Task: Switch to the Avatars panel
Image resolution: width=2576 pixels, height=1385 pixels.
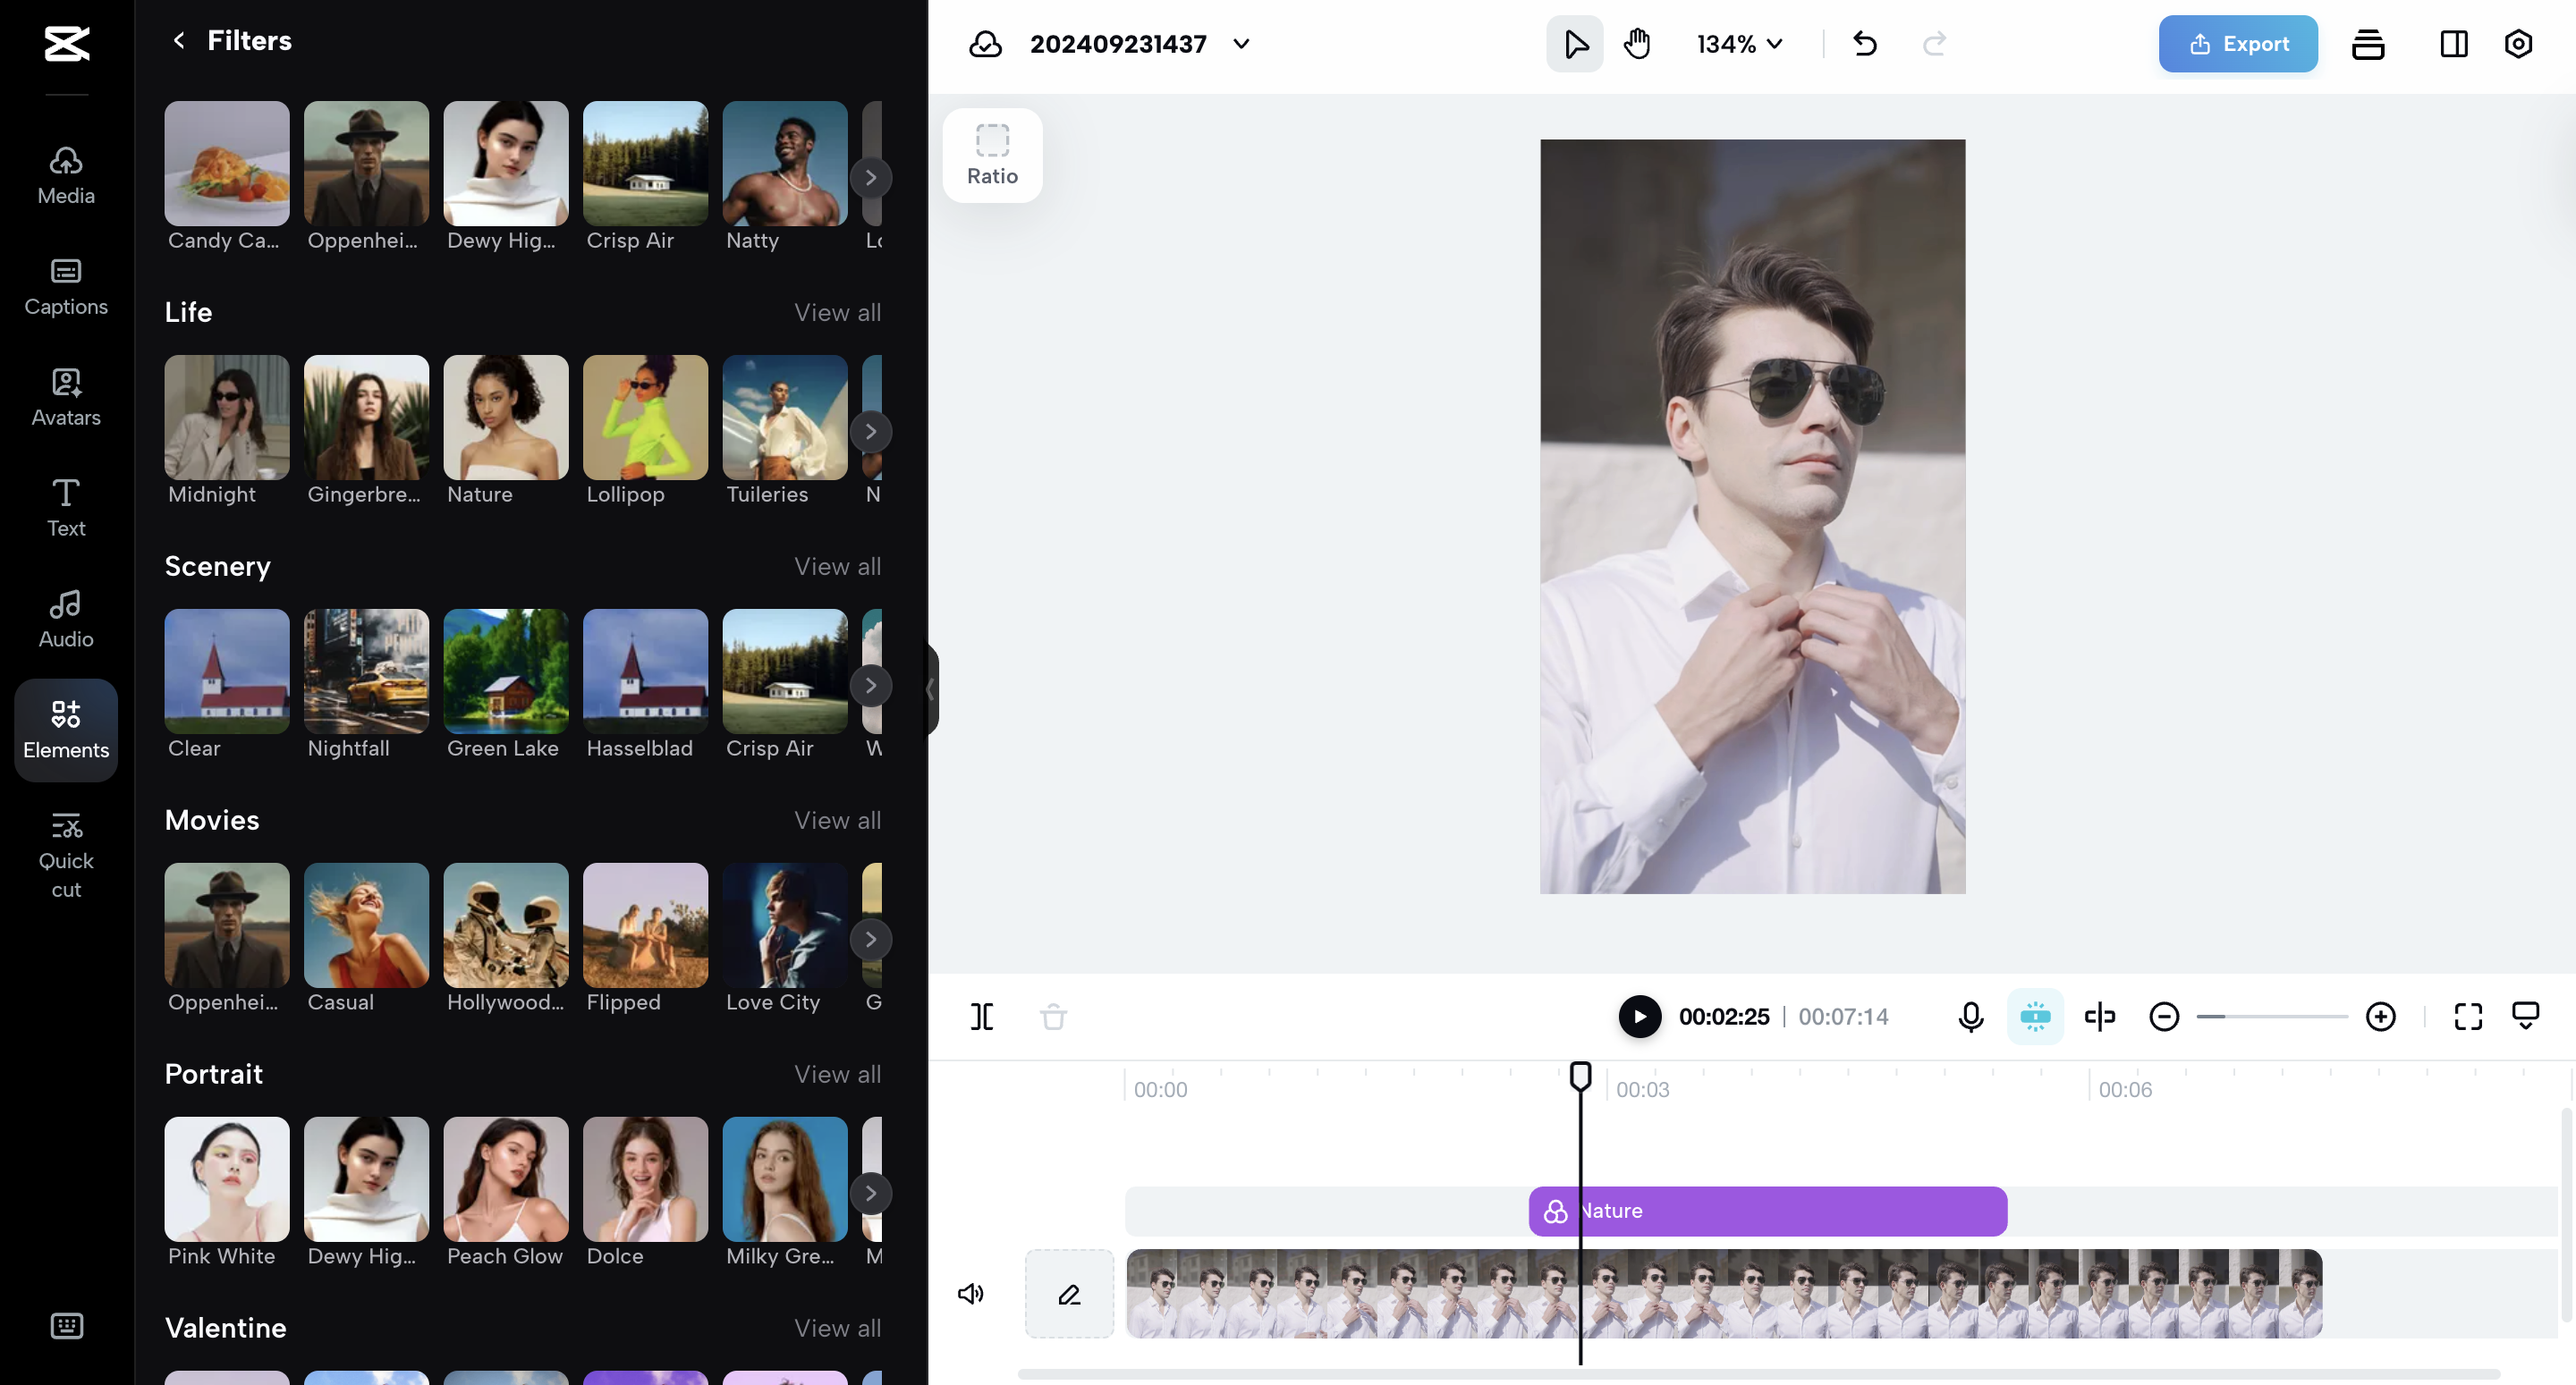Action: (65, 397)
